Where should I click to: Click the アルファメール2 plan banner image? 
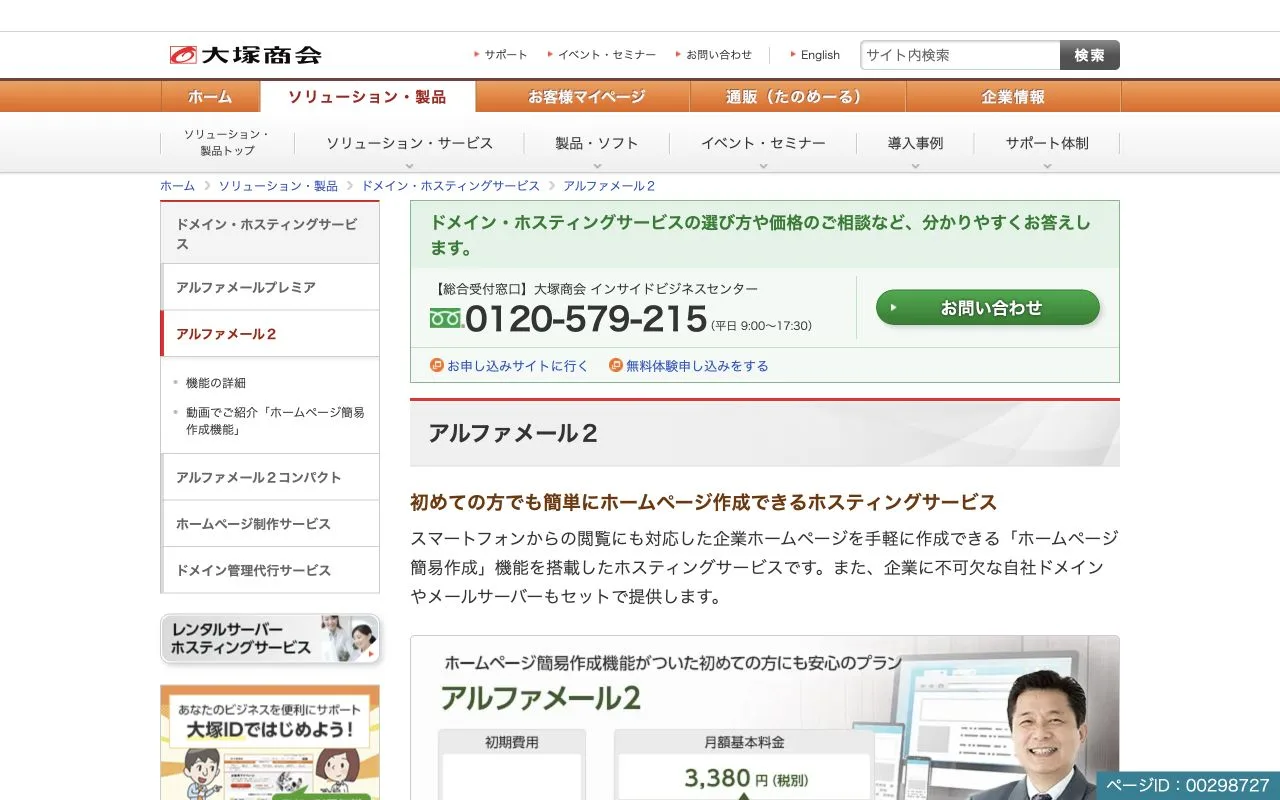765,718
